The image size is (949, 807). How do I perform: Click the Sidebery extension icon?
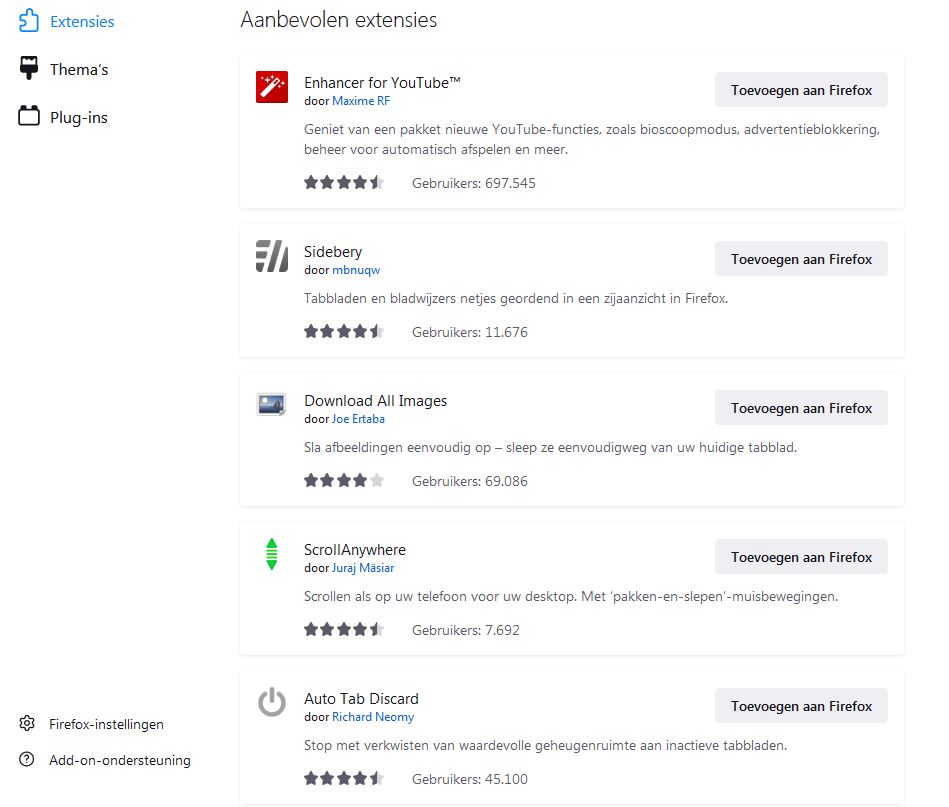pos(272,257)
